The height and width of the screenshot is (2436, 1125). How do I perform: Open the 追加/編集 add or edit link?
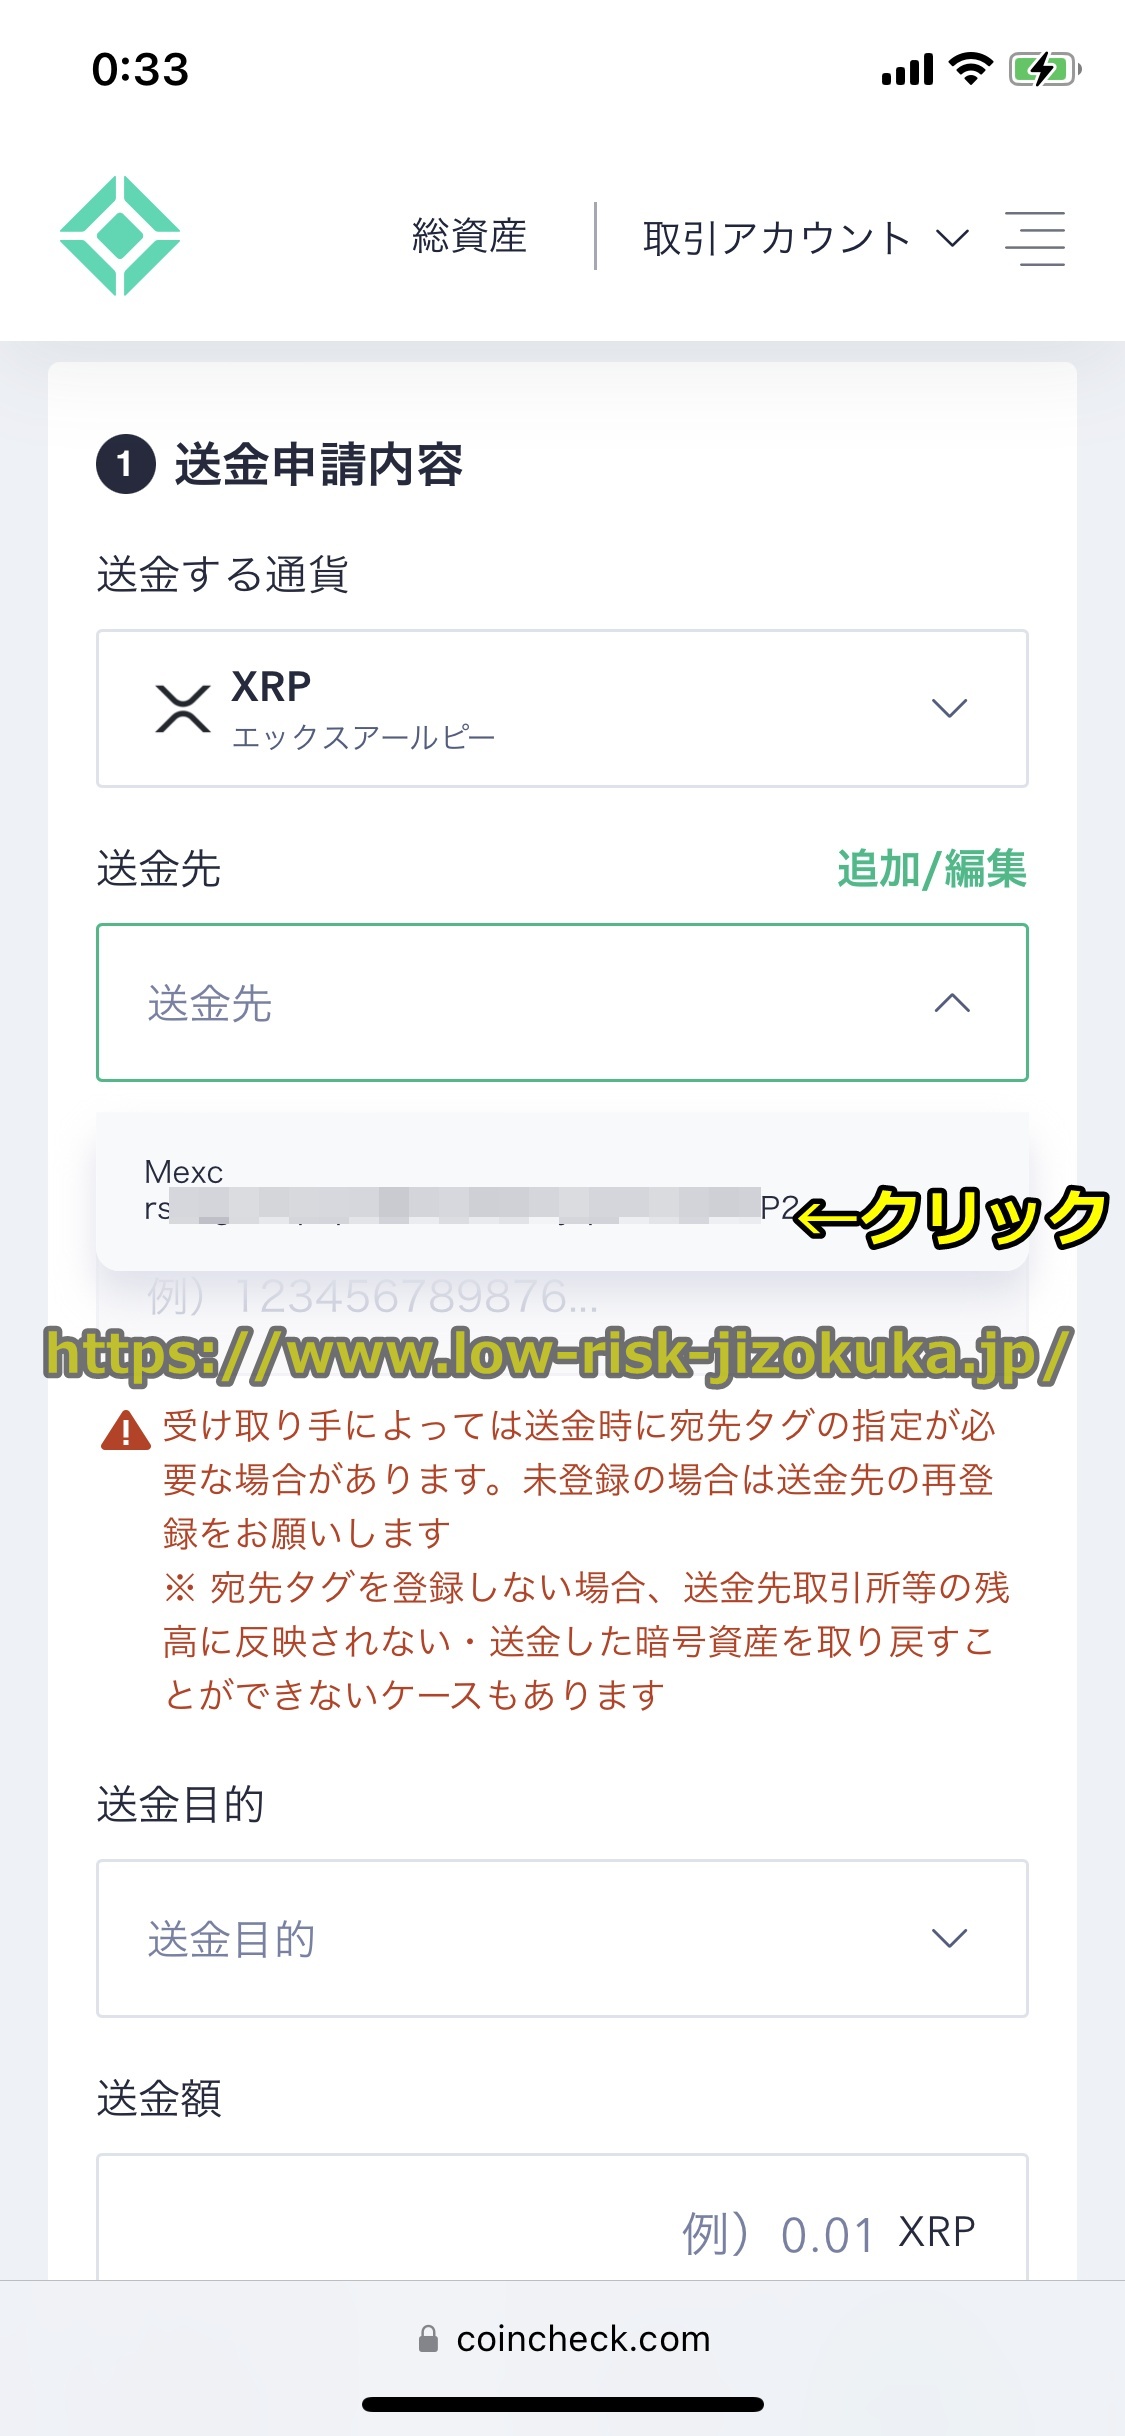(931, 868)
